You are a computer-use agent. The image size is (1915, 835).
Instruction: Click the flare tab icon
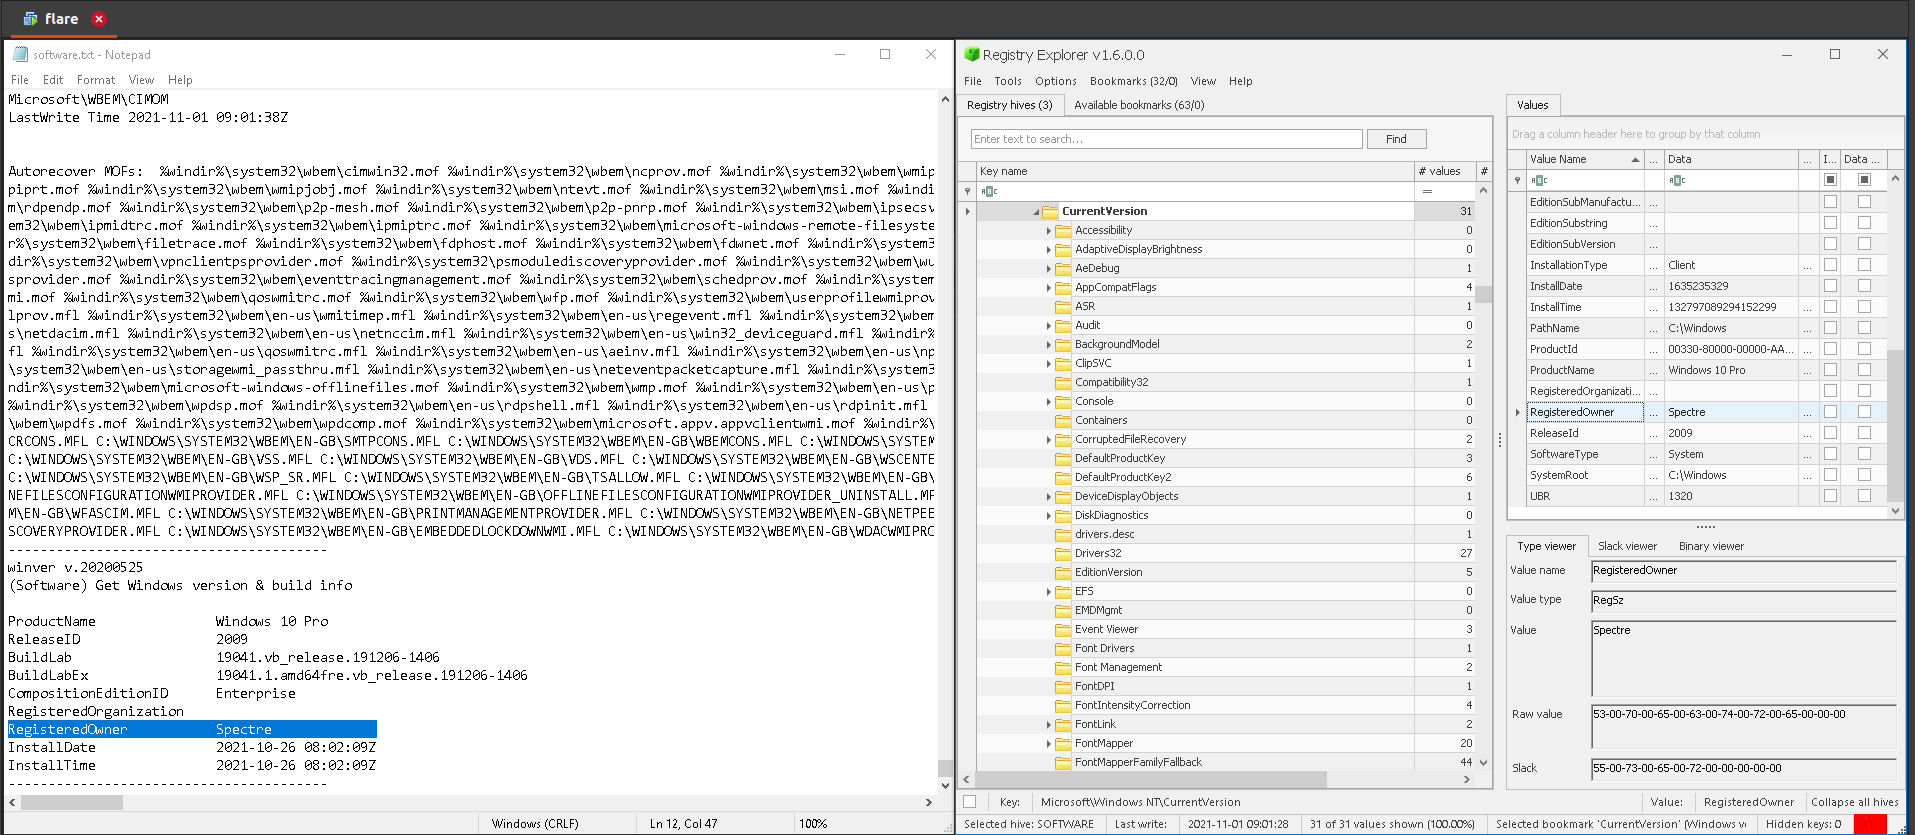pos(30,19)
